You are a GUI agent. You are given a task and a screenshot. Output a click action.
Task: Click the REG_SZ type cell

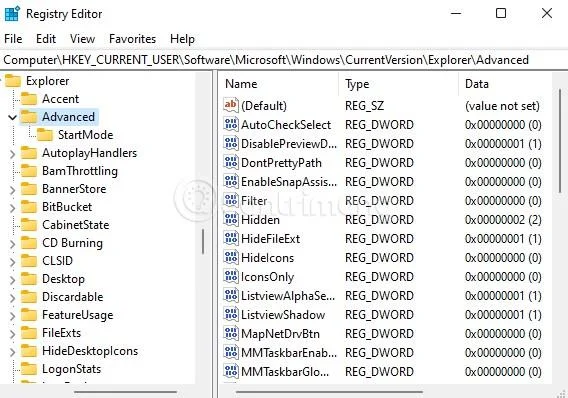[364, 106]
